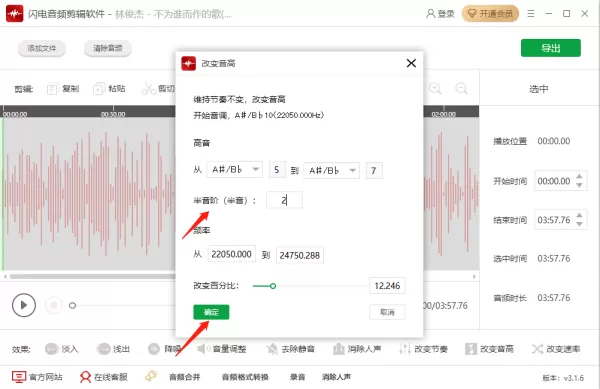Open 在线客服 online support
The width and height of the screenshot is (600, 389).
(x=104, y=377)
